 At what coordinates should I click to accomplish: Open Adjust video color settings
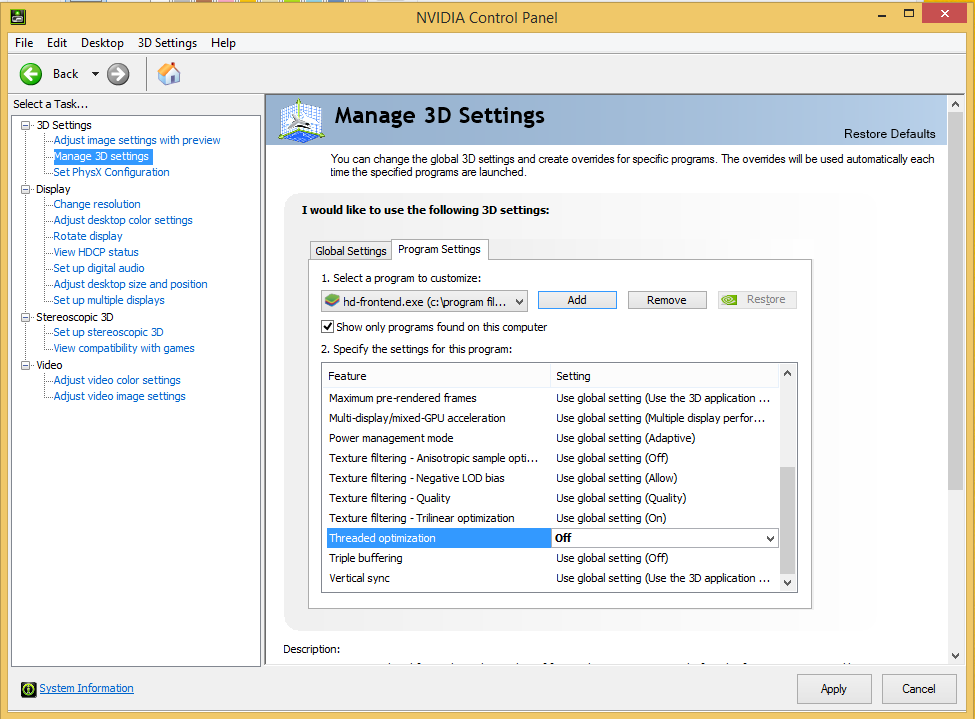point(117,380)
